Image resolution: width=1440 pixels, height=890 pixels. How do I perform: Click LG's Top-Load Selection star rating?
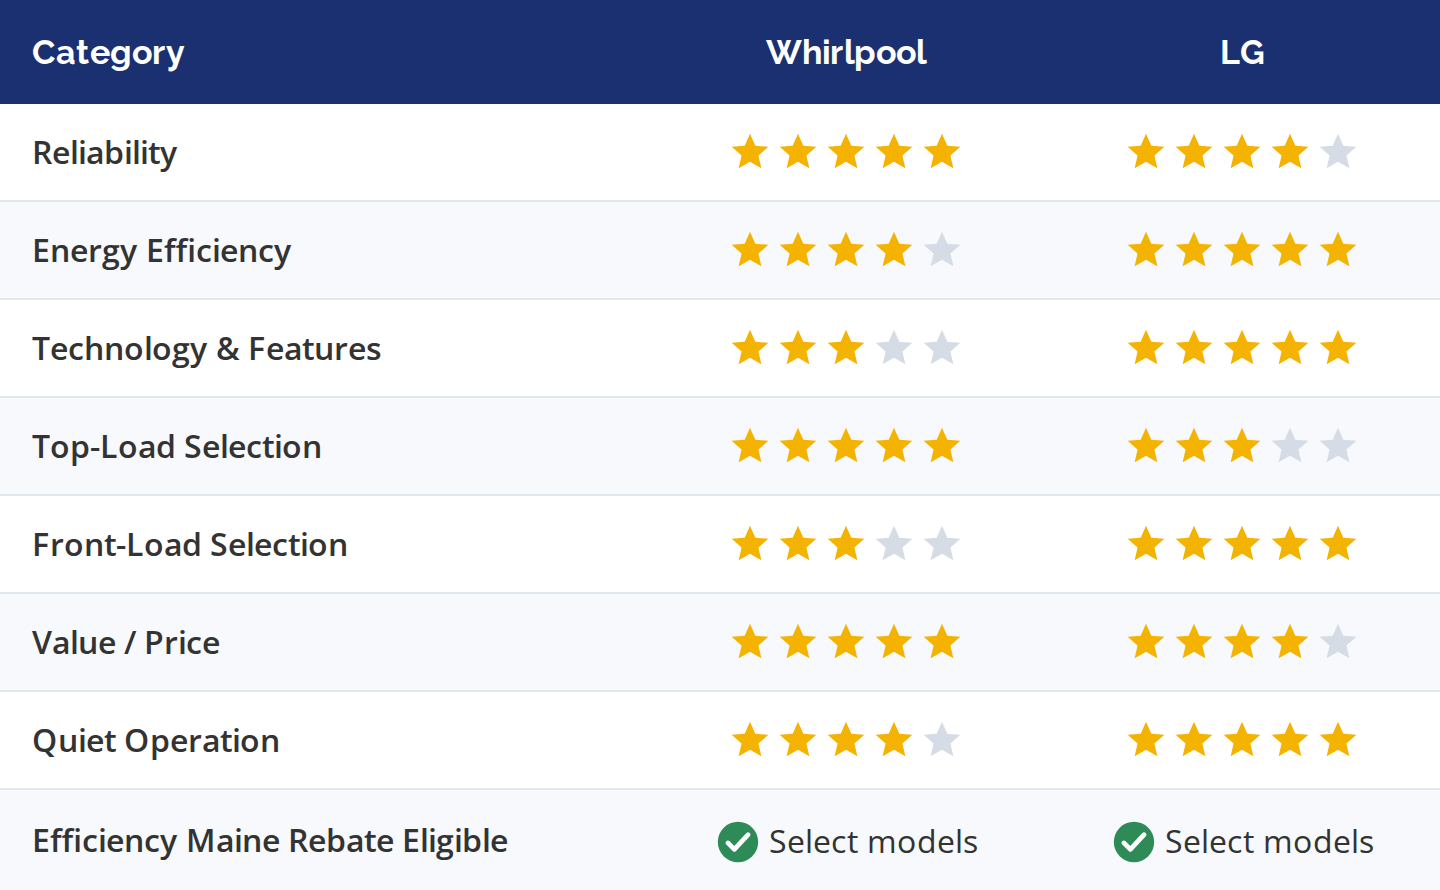[x=1242, y=447]
